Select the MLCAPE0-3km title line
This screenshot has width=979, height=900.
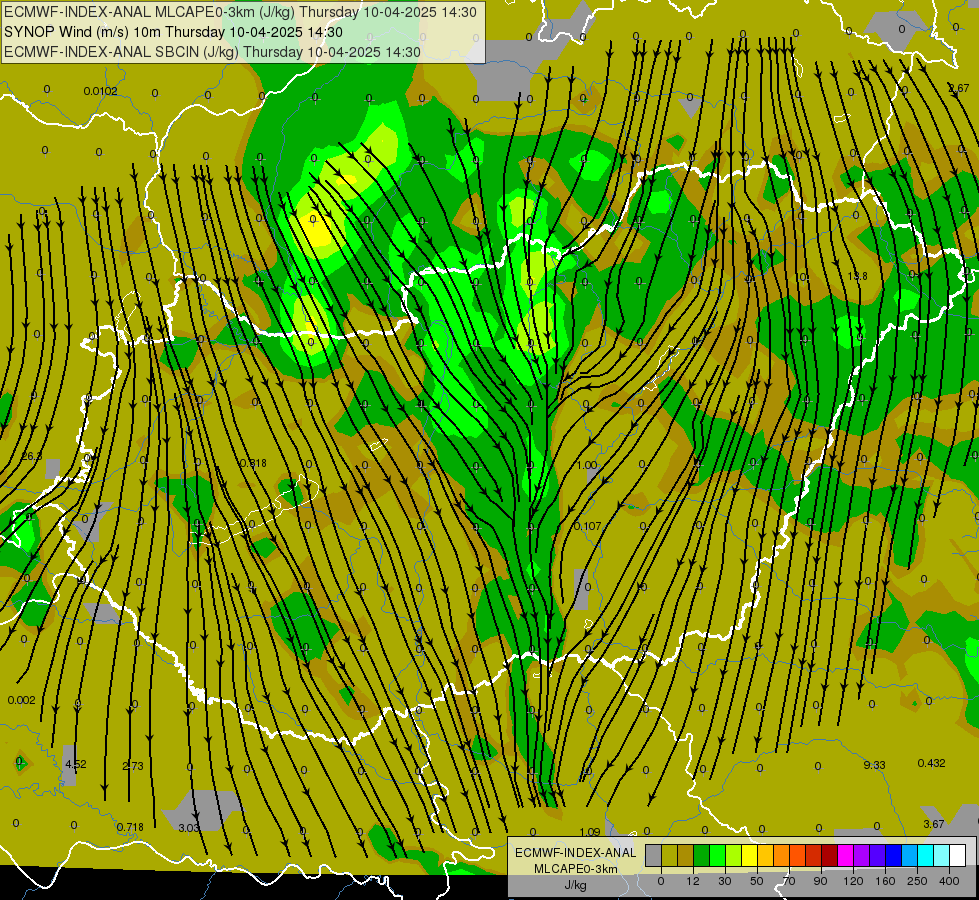pyautogui.click(x=240, y=12)
